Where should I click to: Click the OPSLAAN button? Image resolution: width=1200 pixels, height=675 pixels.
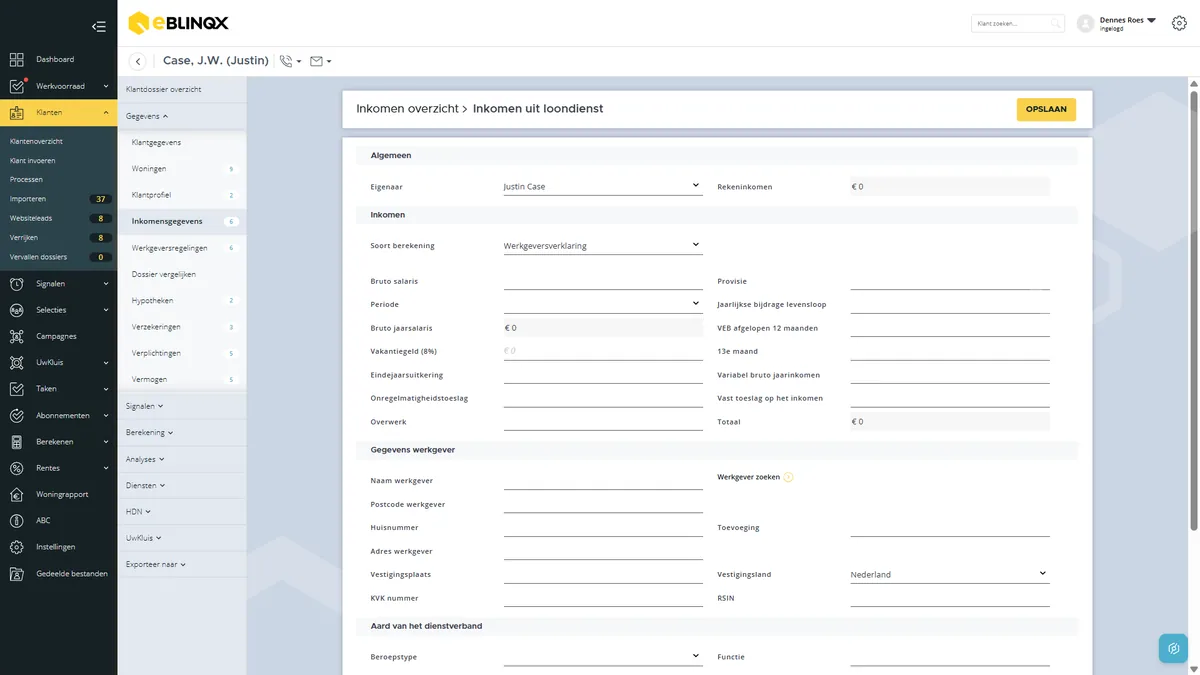pos(1046,109)
